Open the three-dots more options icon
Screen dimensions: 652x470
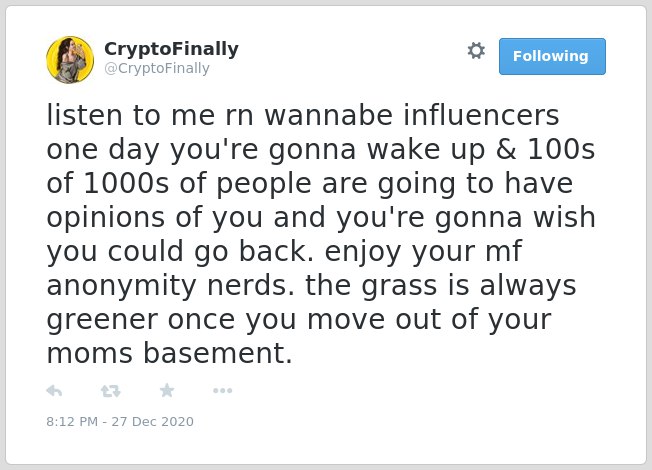(x=222, y=391)
